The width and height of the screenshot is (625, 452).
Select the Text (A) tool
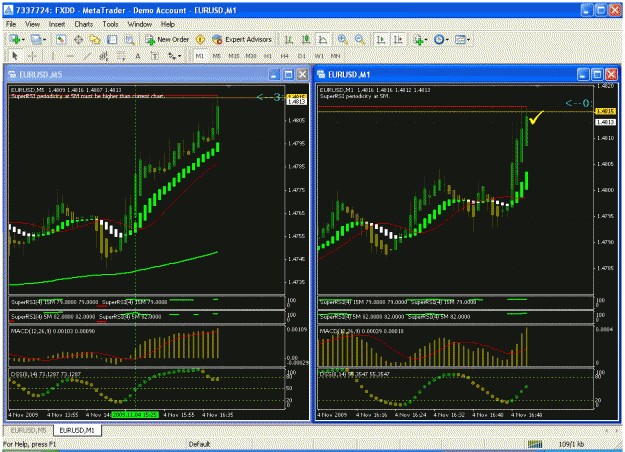[138, 56]
